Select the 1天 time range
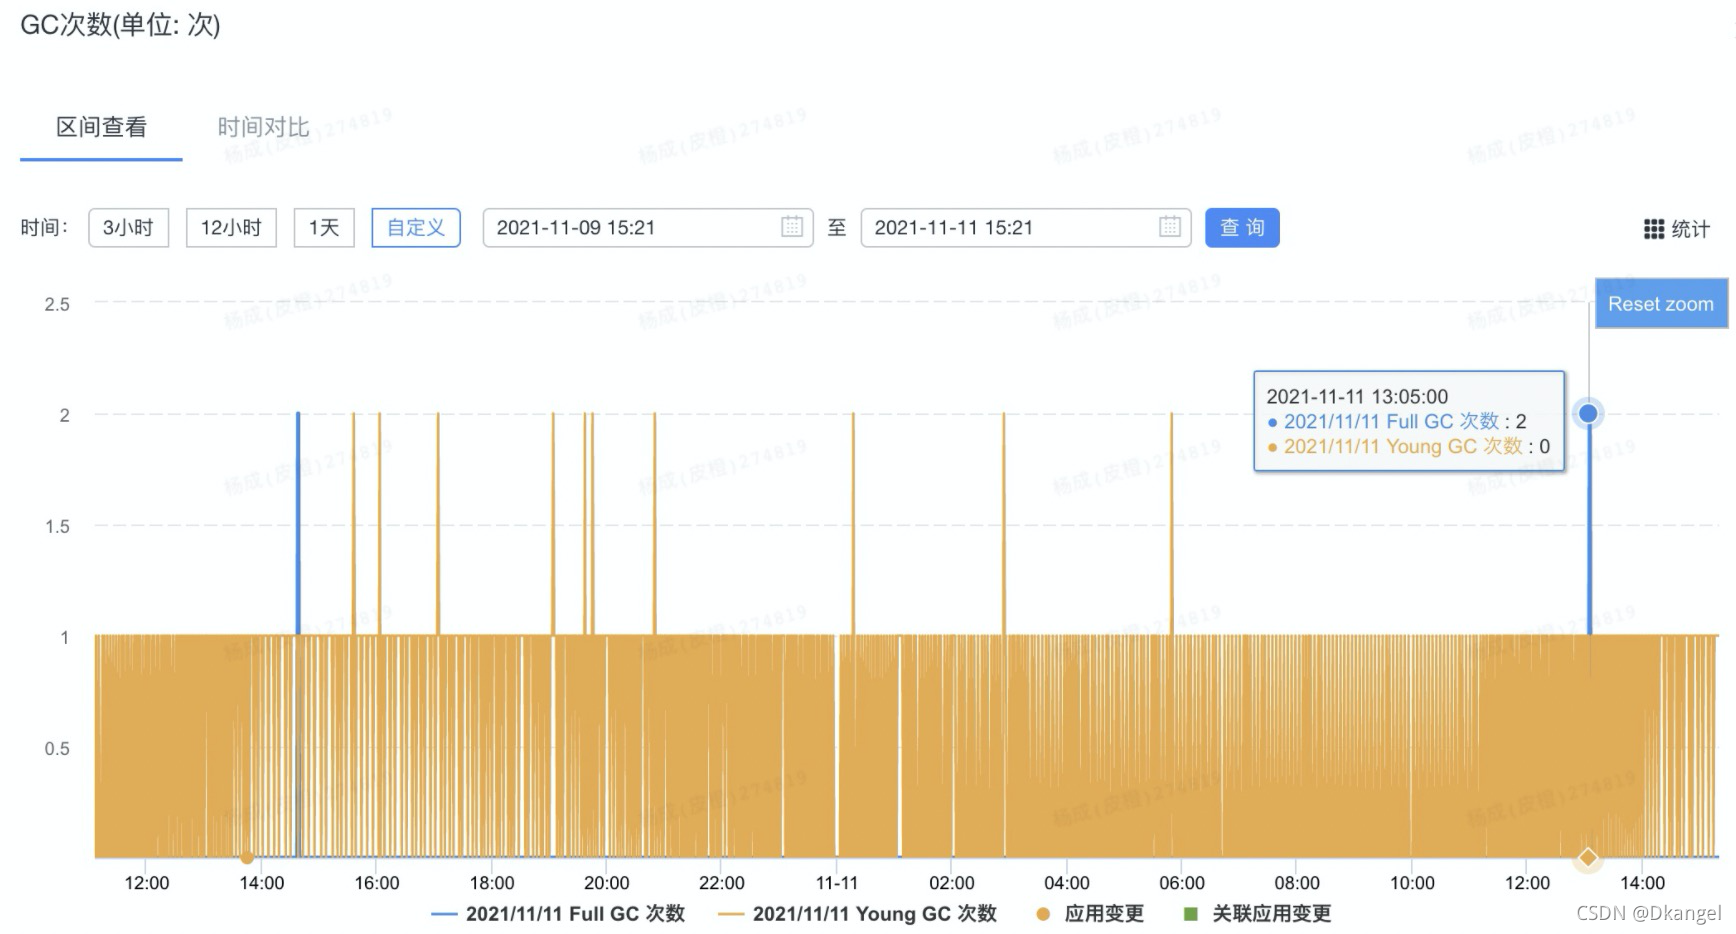The height and width of the screenshot is (934, 1736). coord(324,228)
